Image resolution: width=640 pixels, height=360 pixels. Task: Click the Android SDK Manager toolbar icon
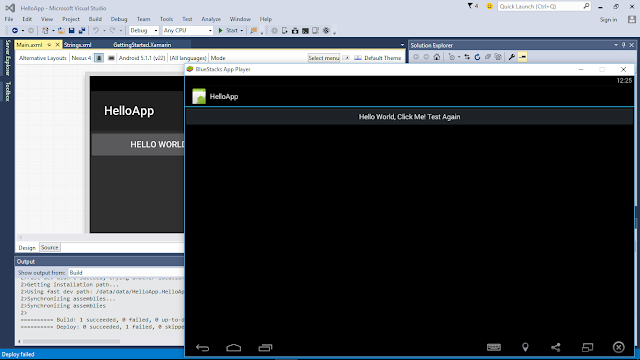pos(295,31)
